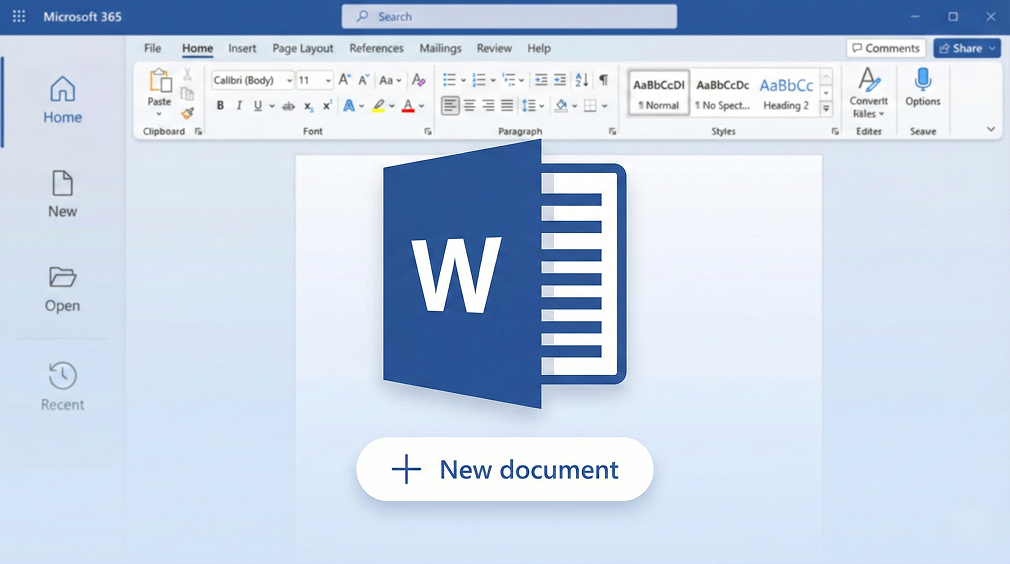Viewport: 1010px width, 564px height.
Task: Open the Help tab
Action: point(539,48)
